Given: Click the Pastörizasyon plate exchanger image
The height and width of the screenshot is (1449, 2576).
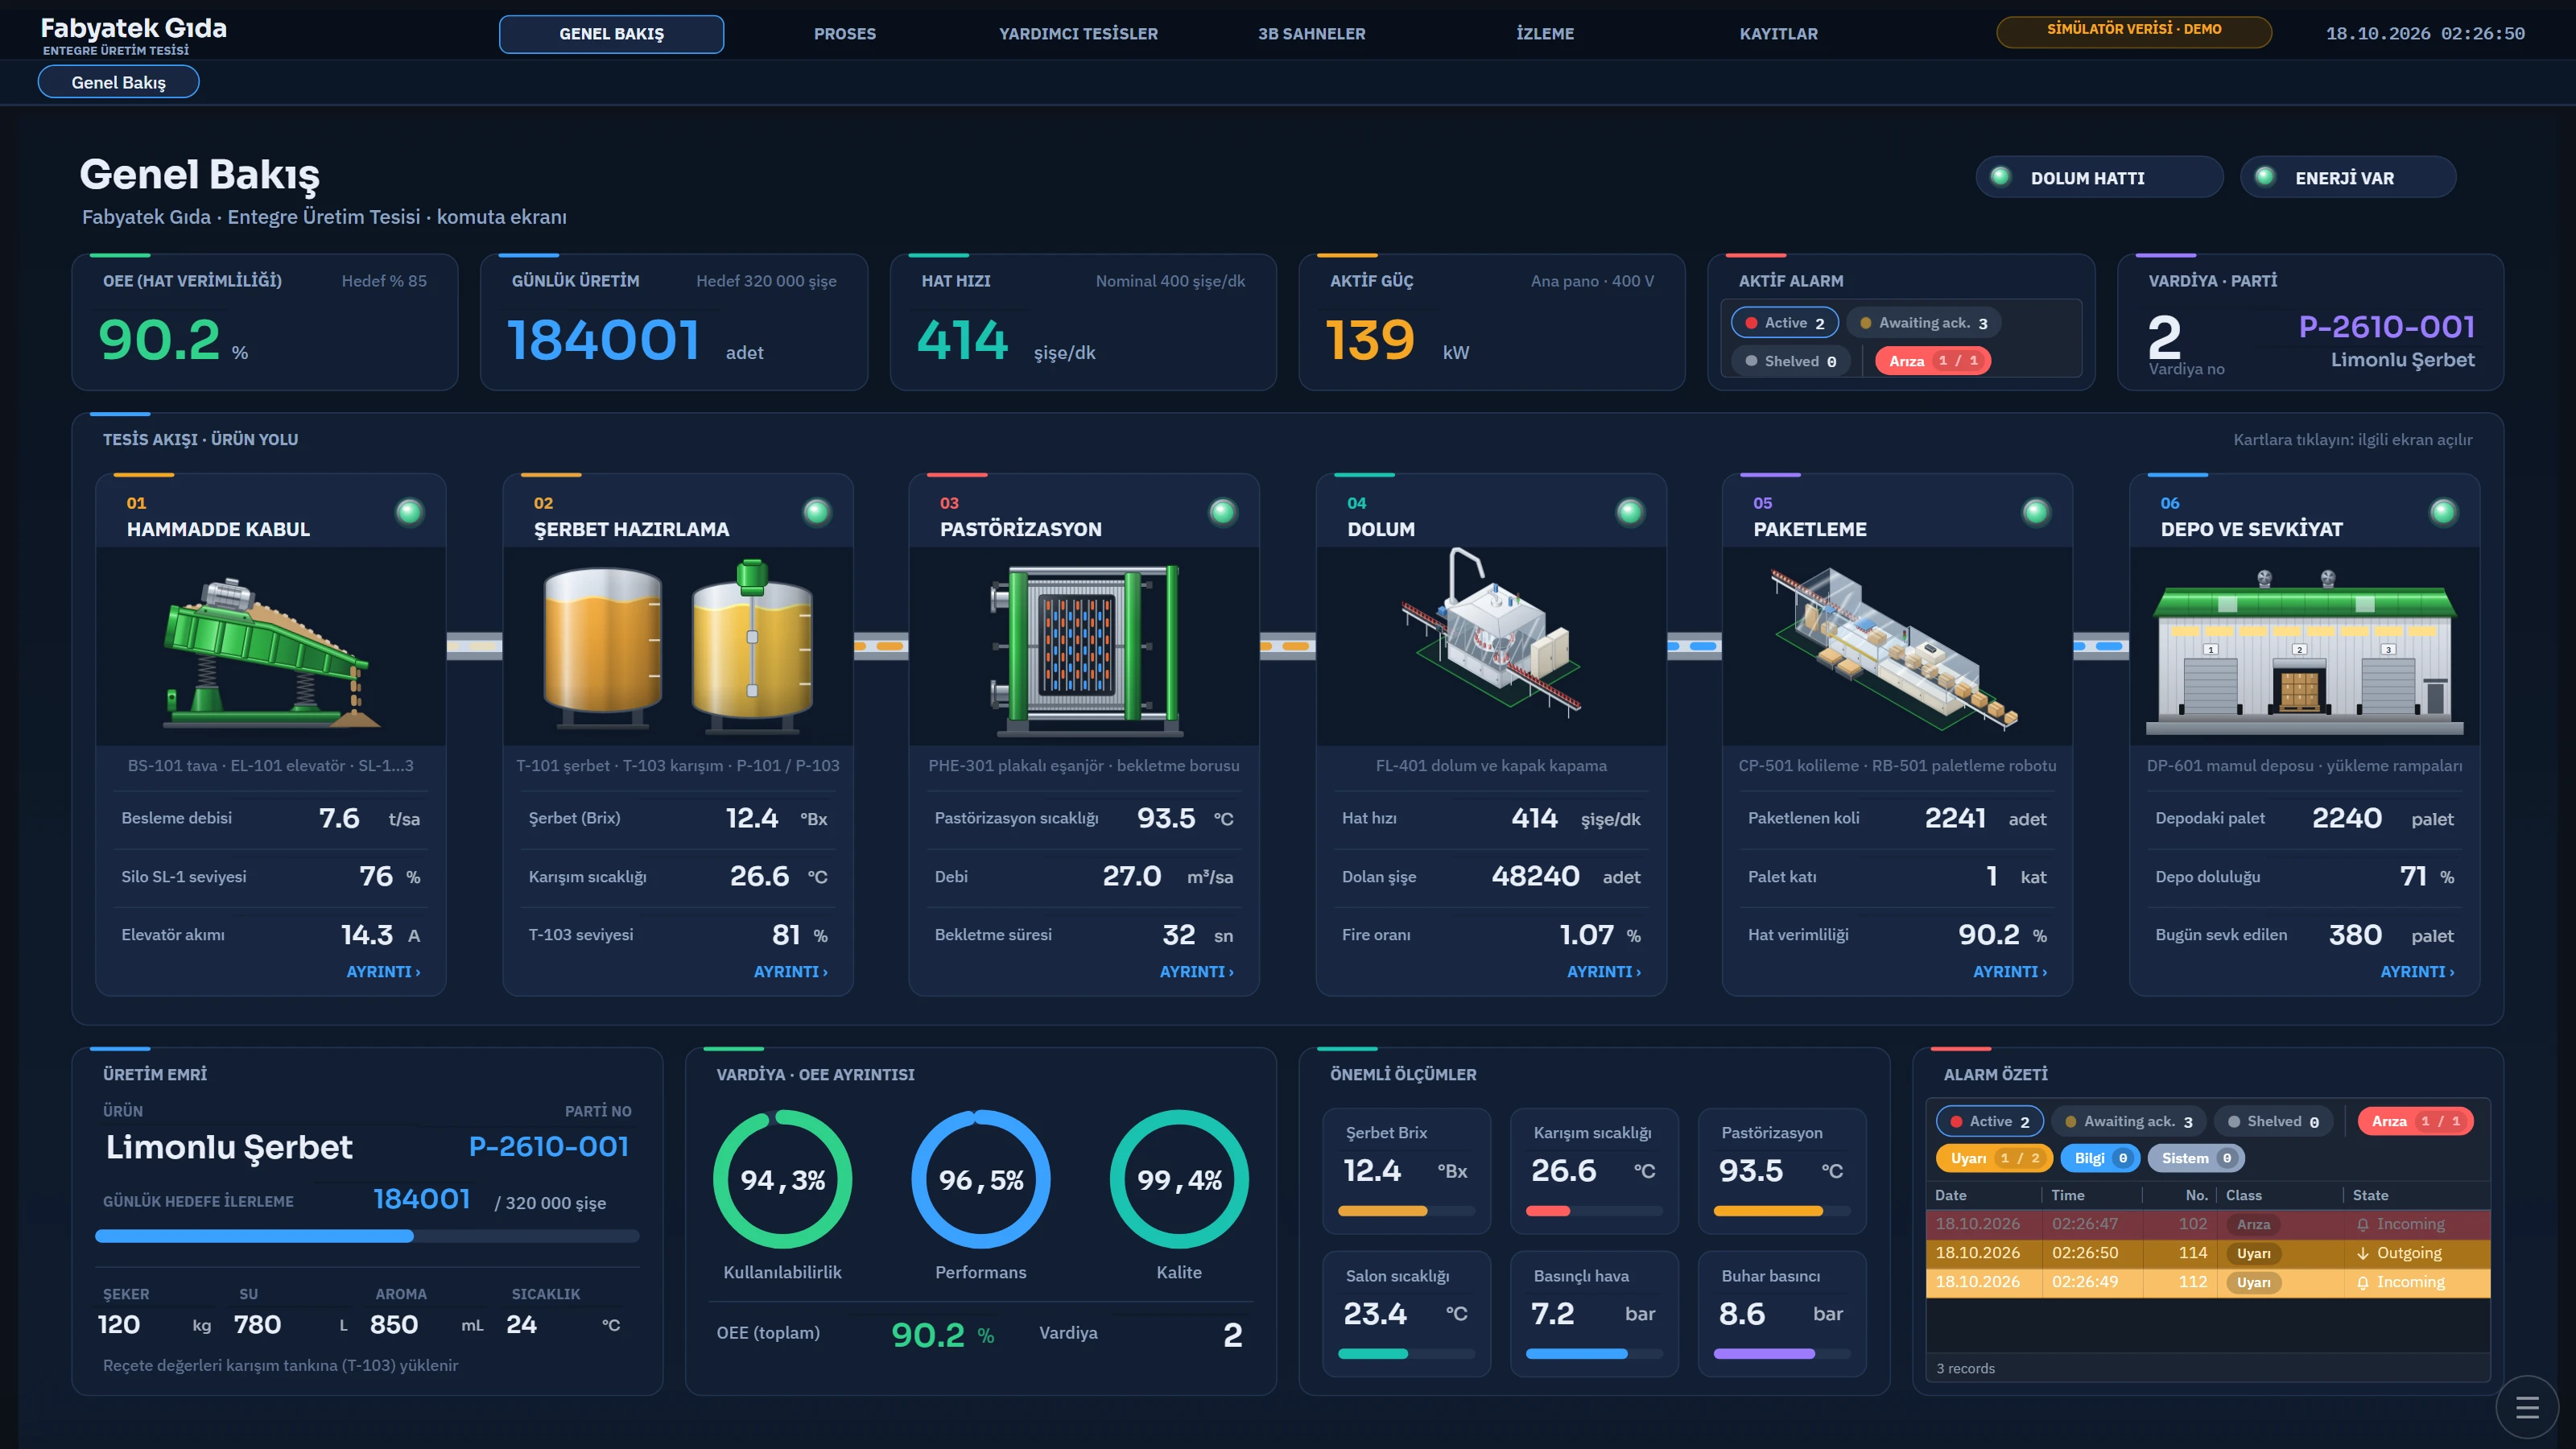Looking at the screenshot, I should [x=1084, y=645].
